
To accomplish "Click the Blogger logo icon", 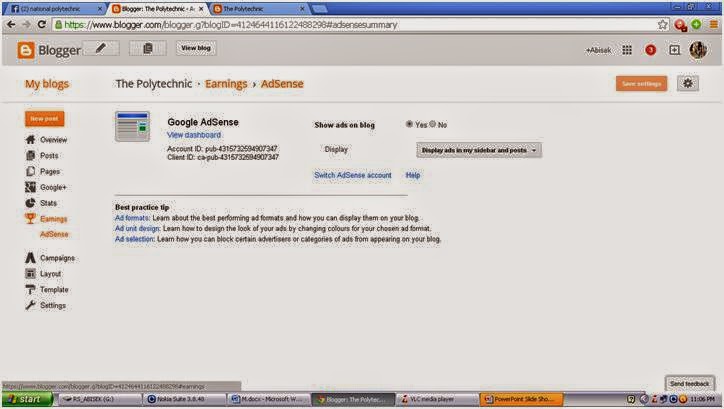I will click(x=26, y=50).
